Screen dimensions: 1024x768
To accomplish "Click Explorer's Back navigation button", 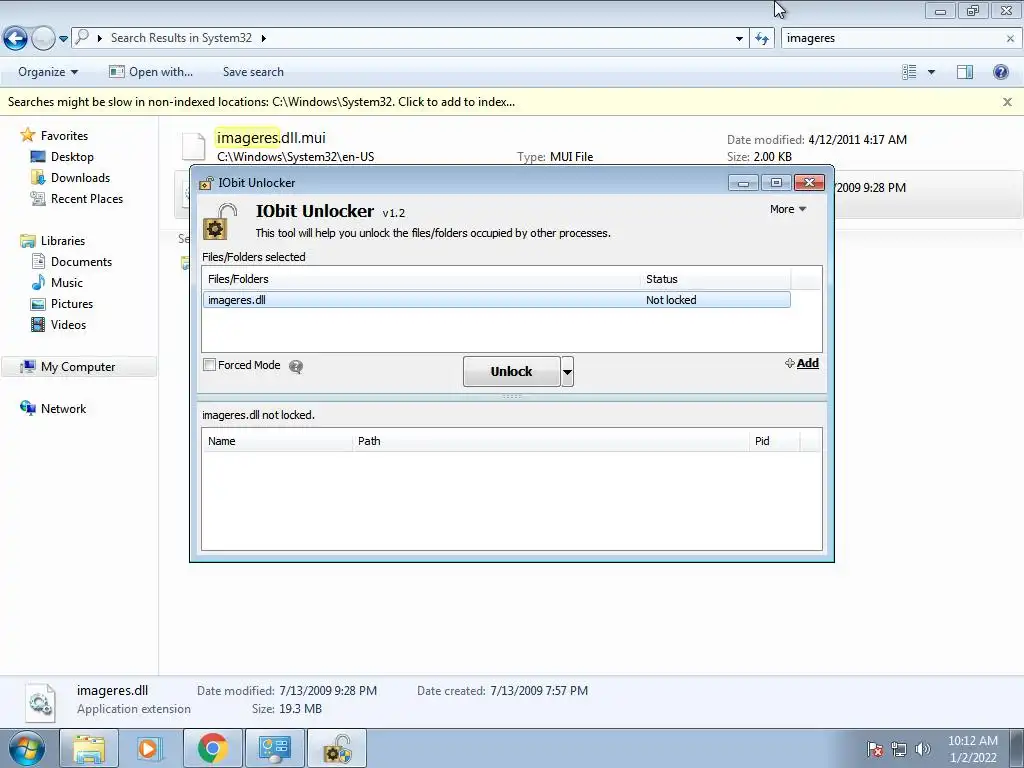I will 16,39.
